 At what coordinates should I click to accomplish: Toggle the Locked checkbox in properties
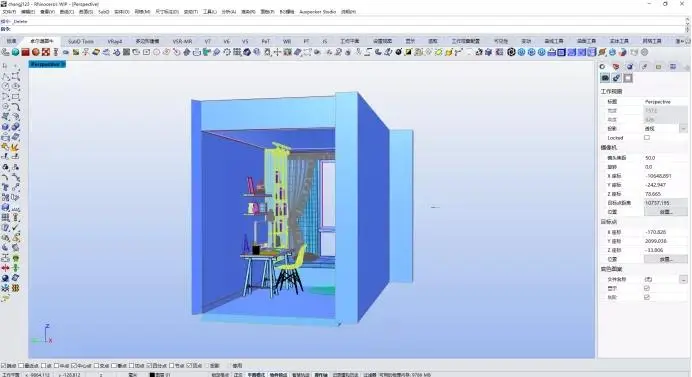coord(647,138)
